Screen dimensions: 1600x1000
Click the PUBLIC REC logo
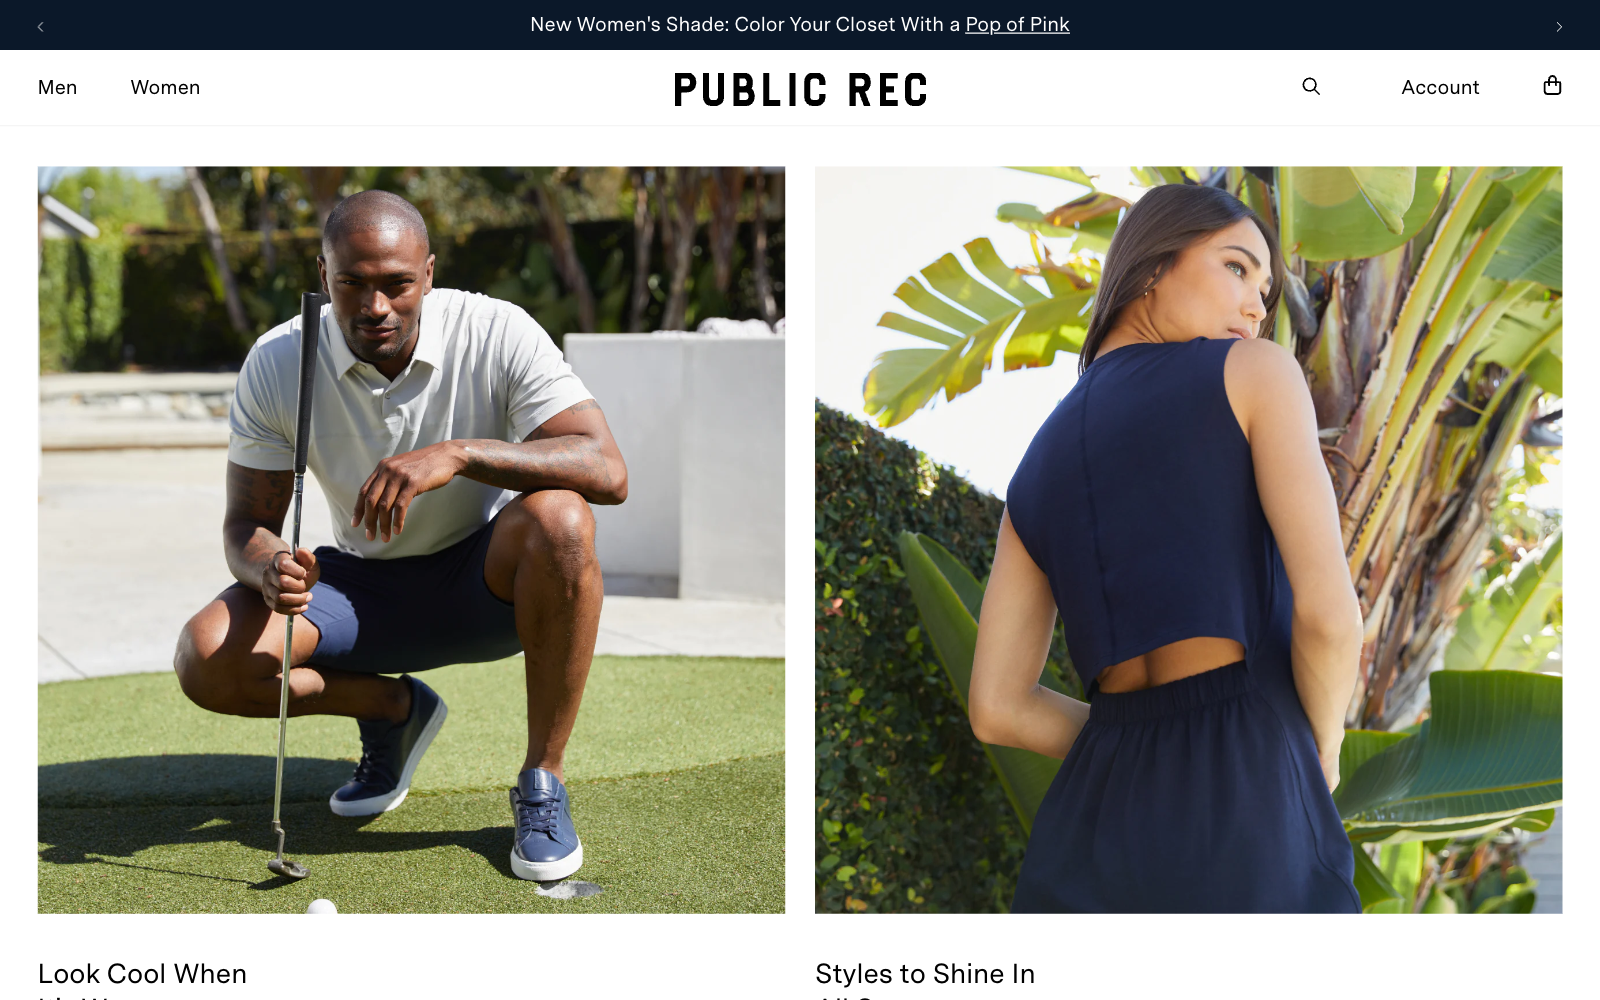(800, 90)
